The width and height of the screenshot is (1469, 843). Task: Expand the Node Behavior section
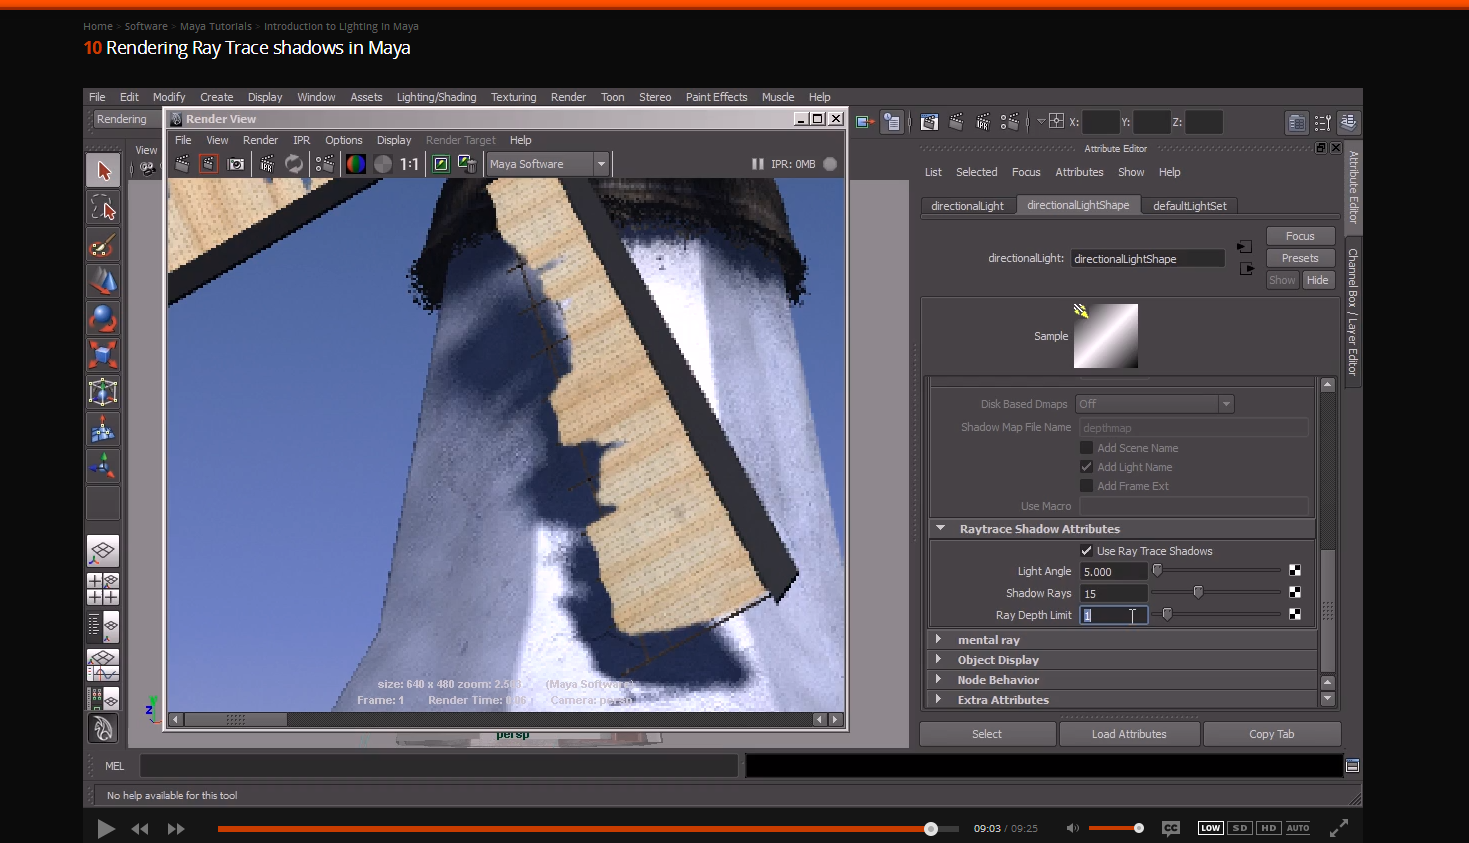coord(938,679)
